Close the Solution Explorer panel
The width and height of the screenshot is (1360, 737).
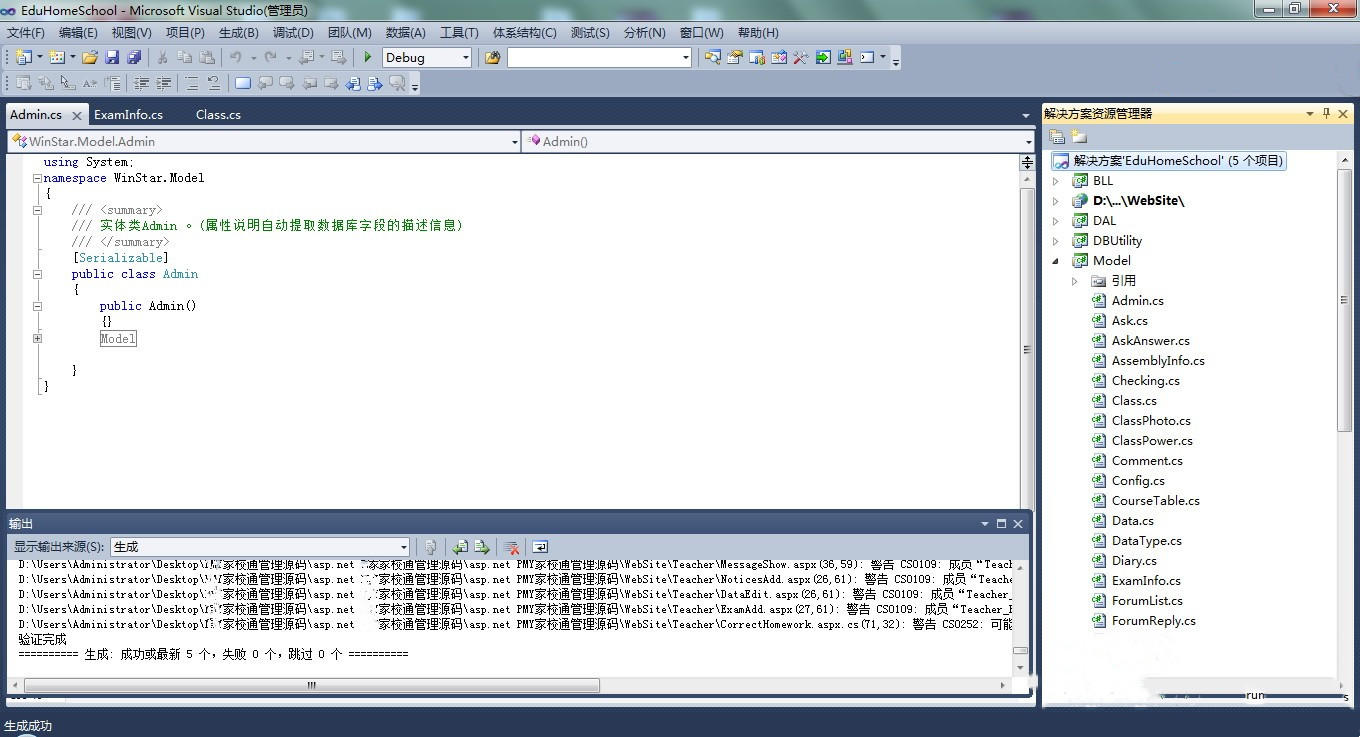(x=1343, y=114)
